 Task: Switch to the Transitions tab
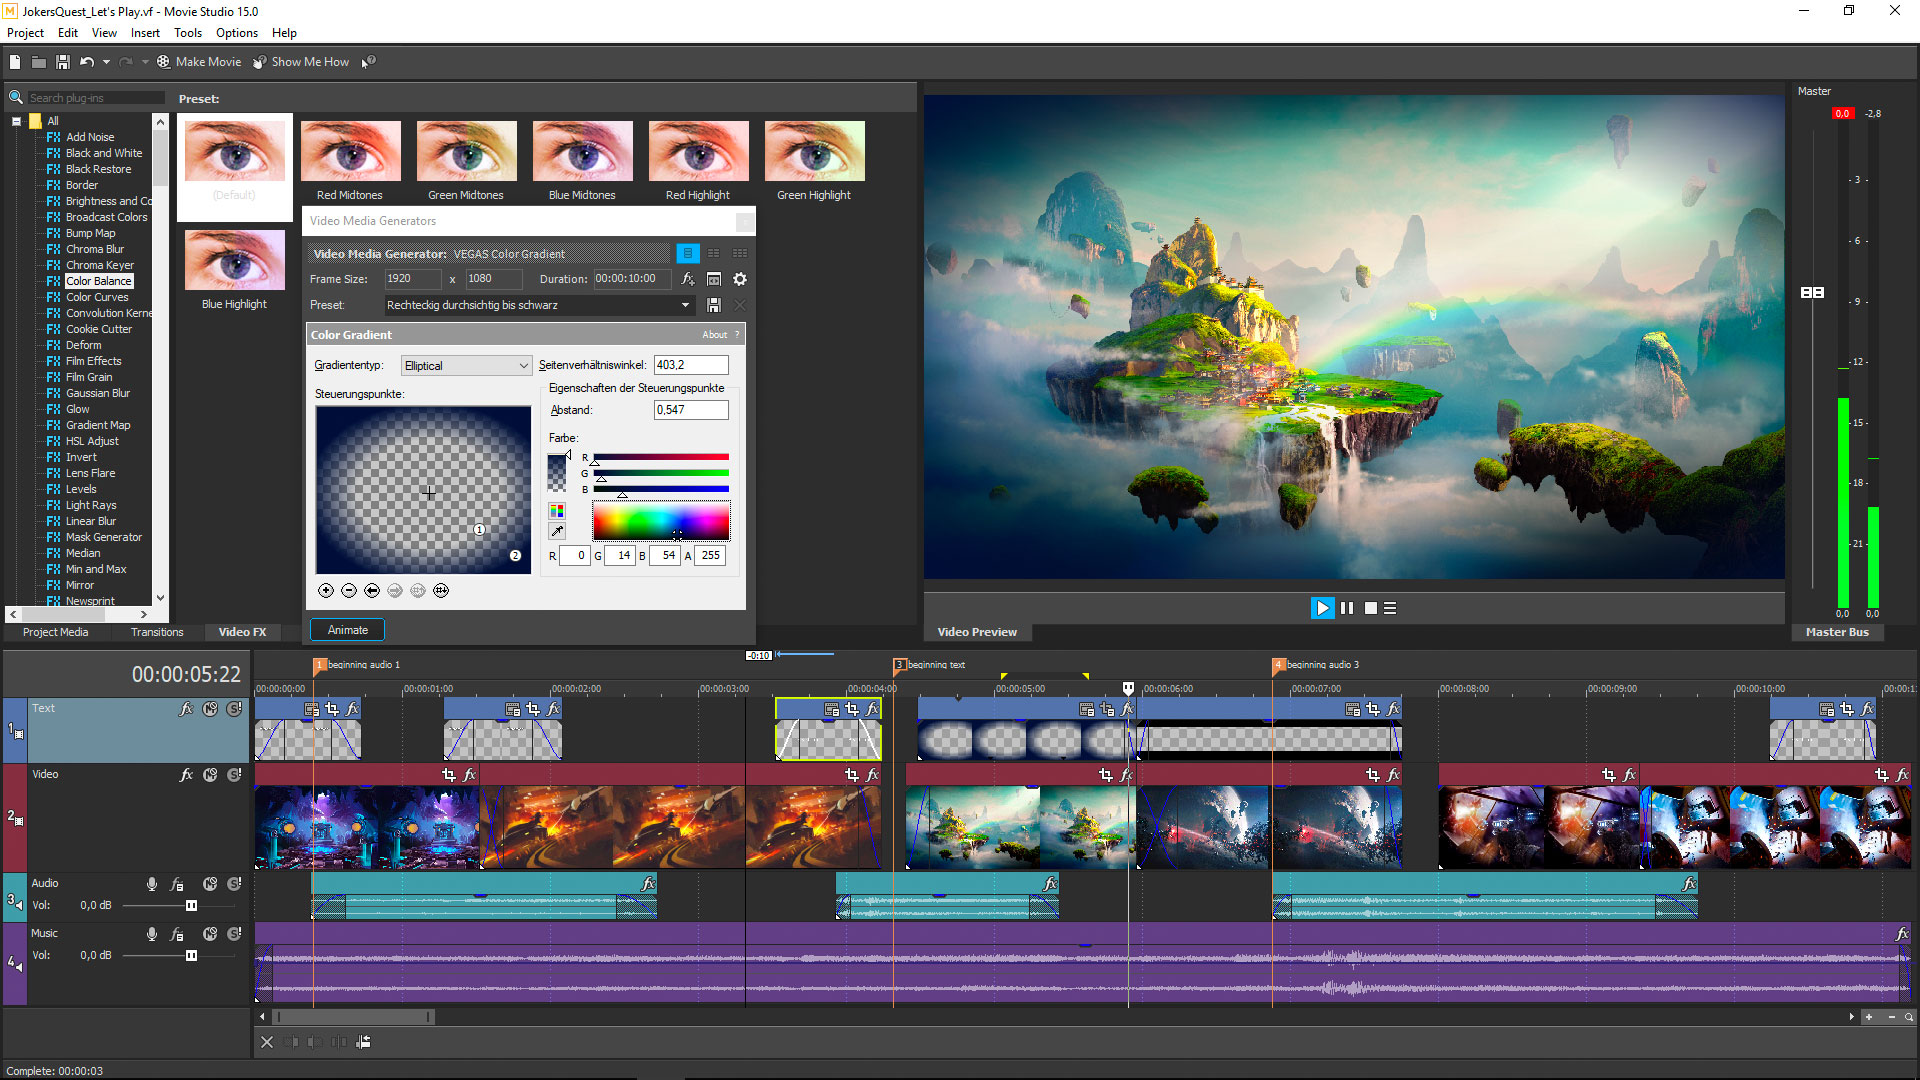(156, 632)
